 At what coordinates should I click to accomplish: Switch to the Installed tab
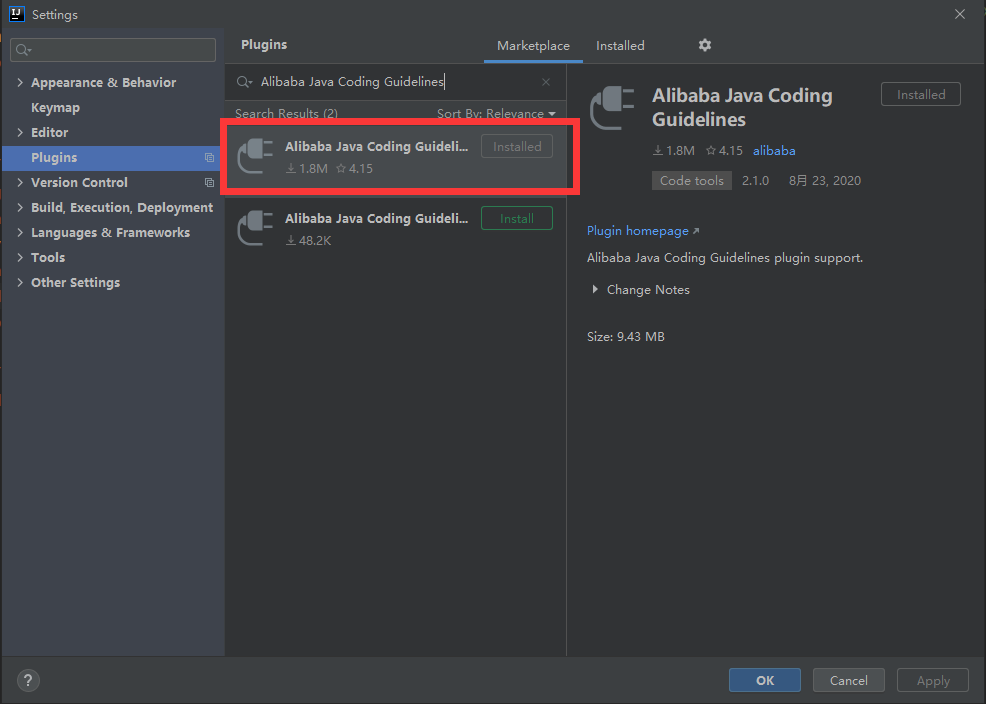pyautogui.click(x=620, y=46)
